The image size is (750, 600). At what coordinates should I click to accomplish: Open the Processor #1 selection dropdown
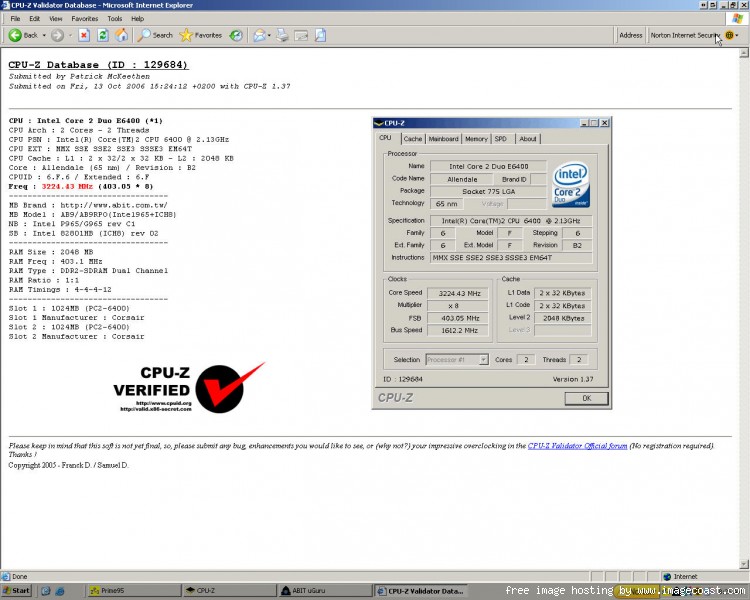click(457, 360)
